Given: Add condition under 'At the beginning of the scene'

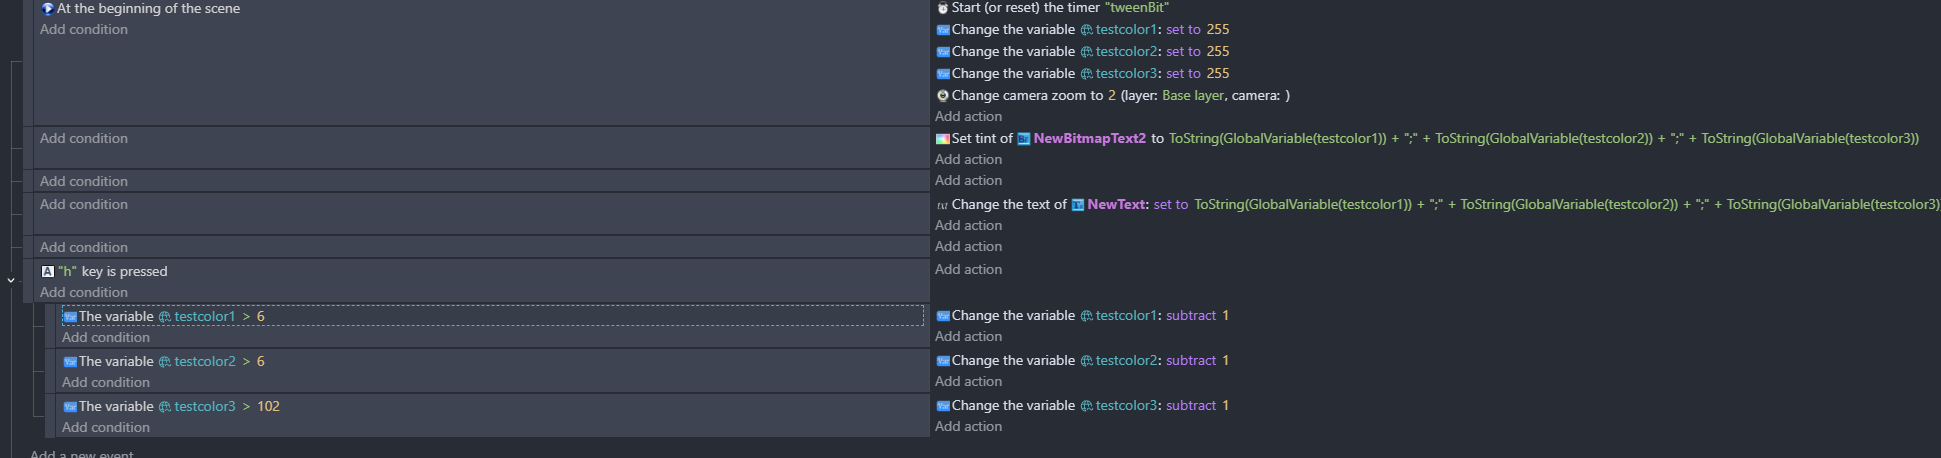Looking at the screenshot, I should [x=84, y=30].
